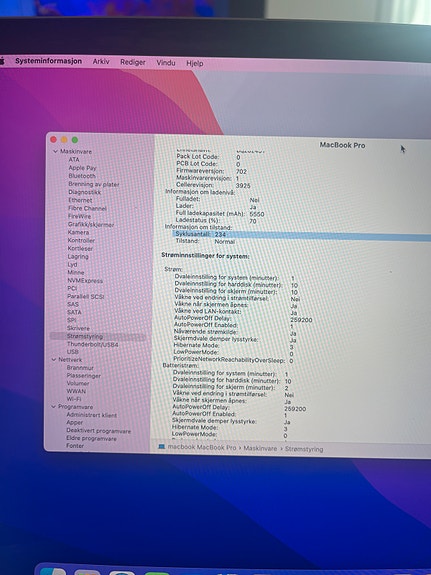Click the Tilstand: Normal line

pyautogui.click(x=205, y=241)
